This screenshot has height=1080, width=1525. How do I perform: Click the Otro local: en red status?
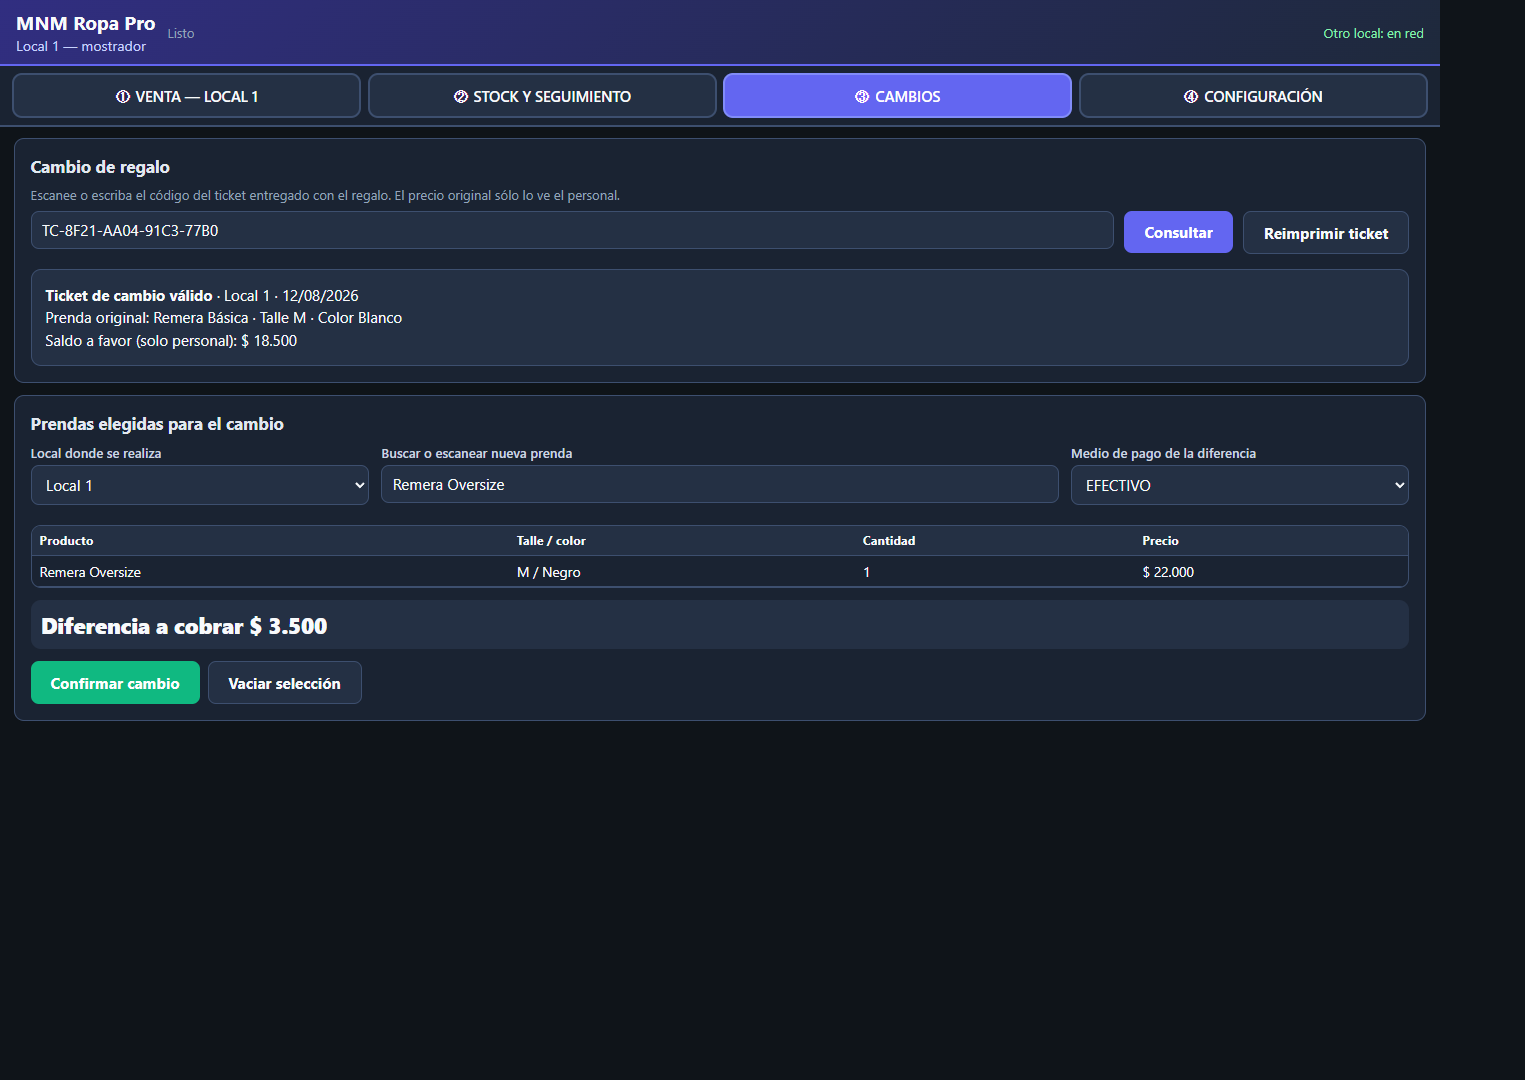[1373, 33]
